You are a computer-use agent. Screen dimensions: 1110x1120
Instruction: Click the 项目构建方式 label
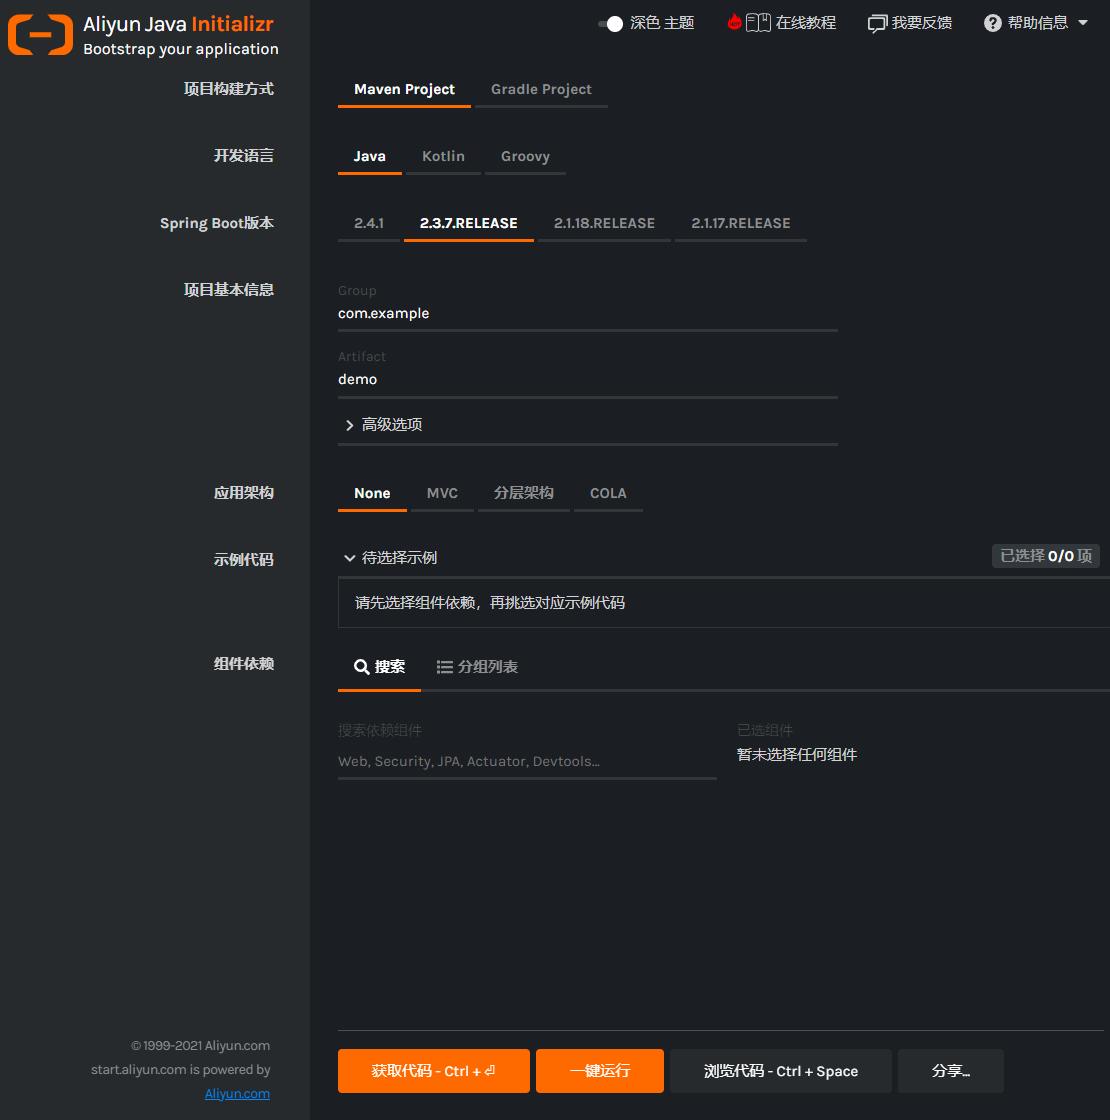pos(229,89)
